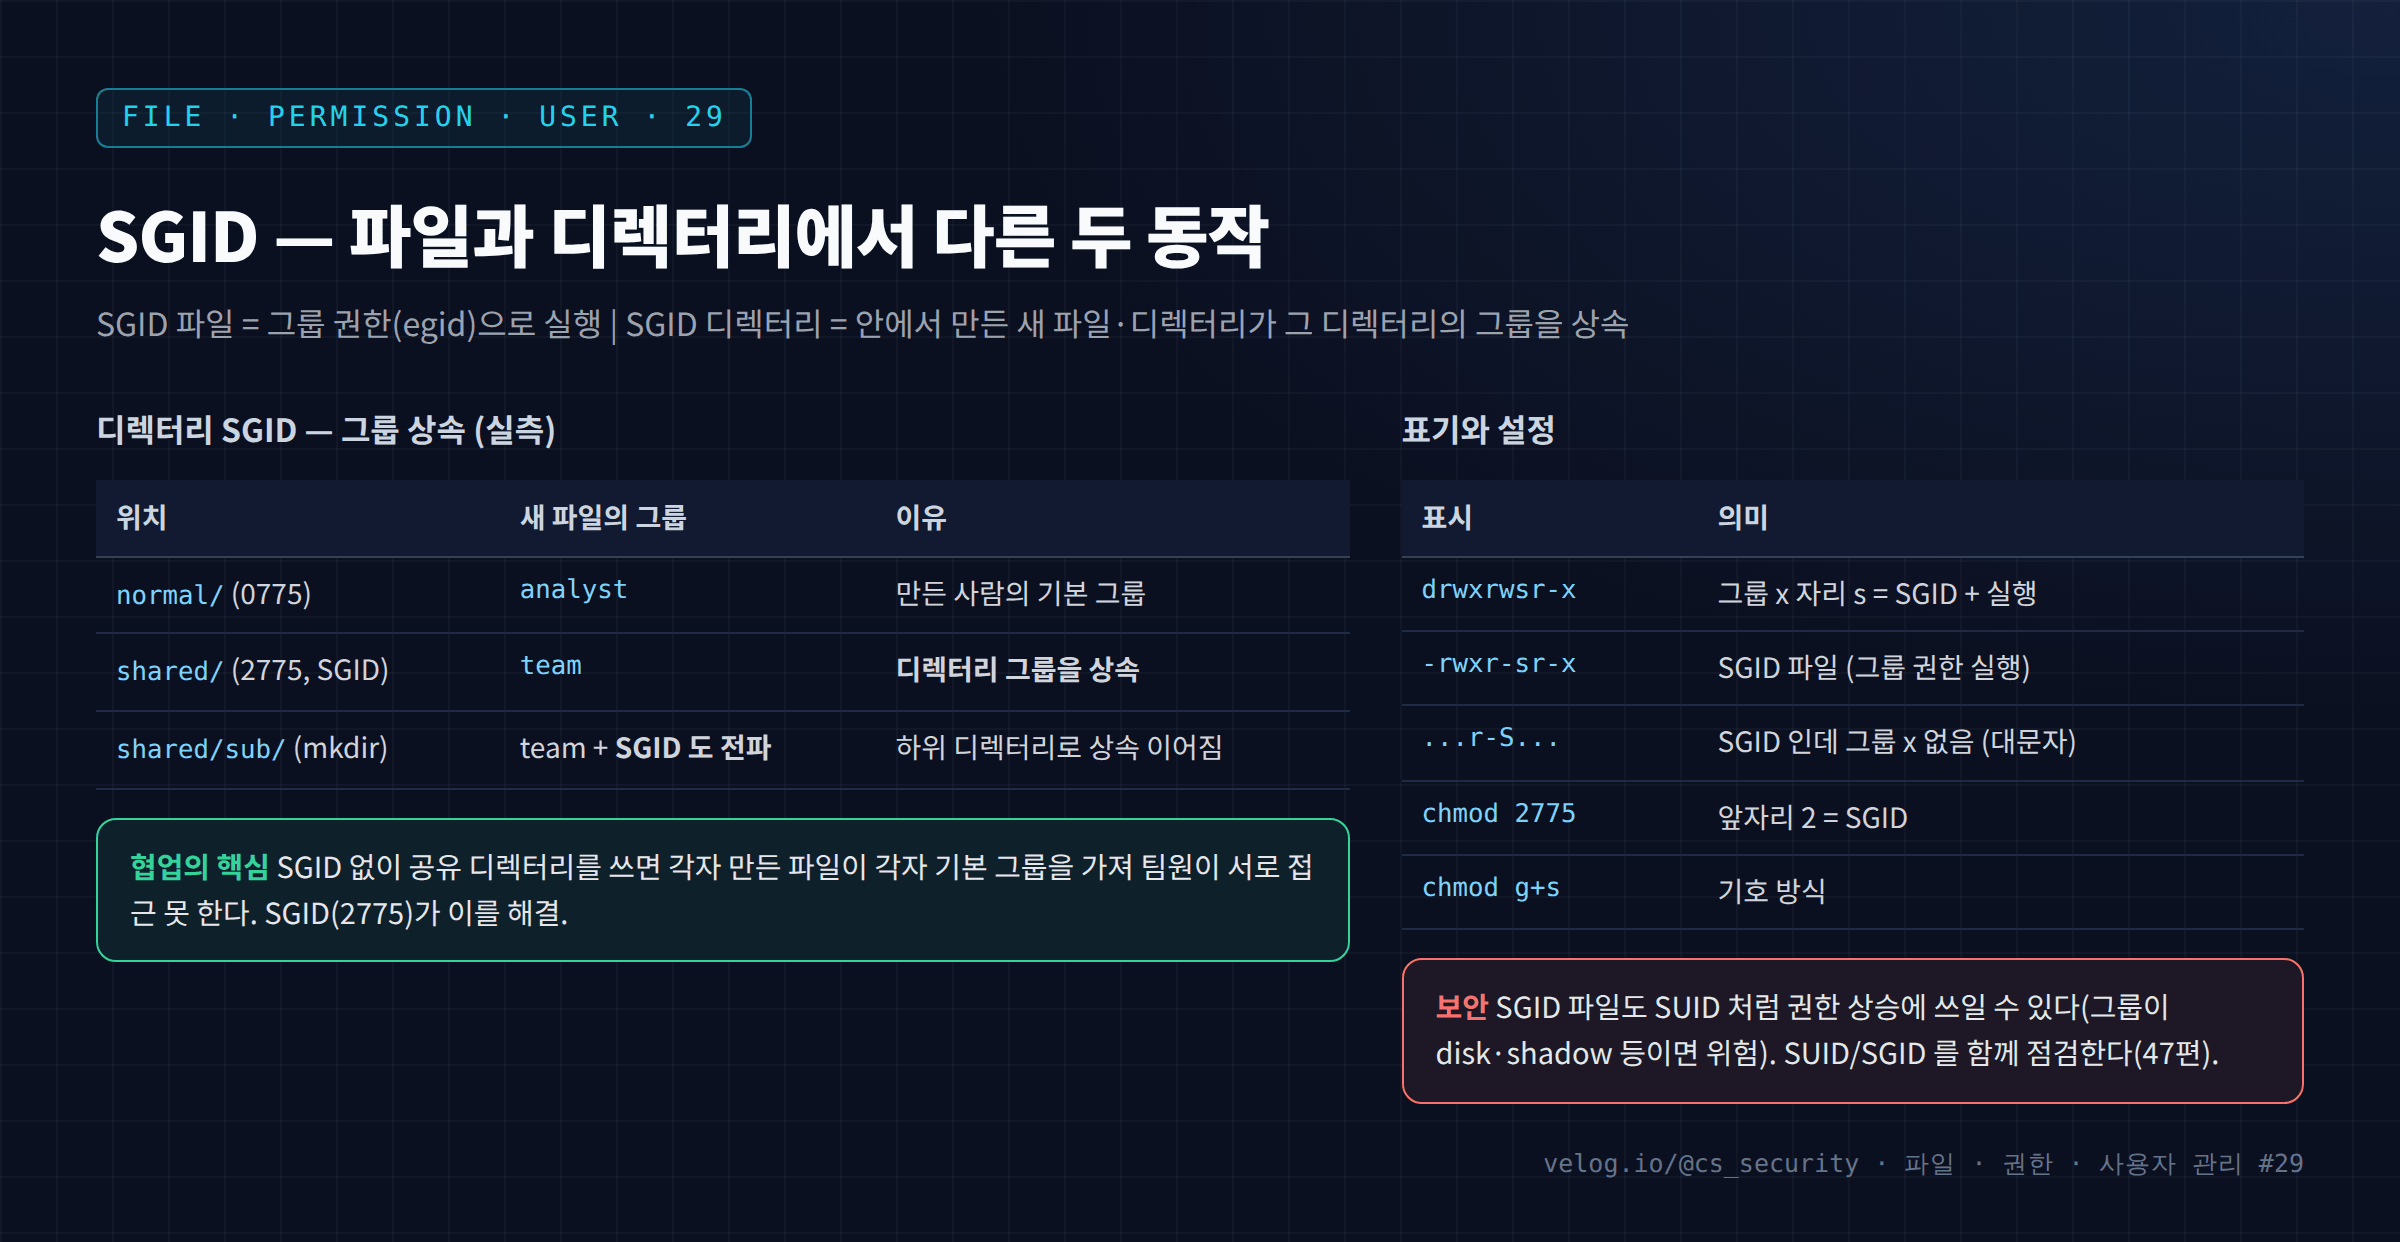Click the 의미 column header
The image size is (2400, 1242).
1742,517
